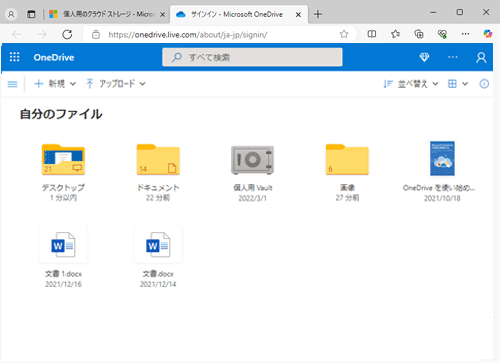Viewport: 500px width, 363px height.
Task: Open the details info pane
Action: pos(484,84)
